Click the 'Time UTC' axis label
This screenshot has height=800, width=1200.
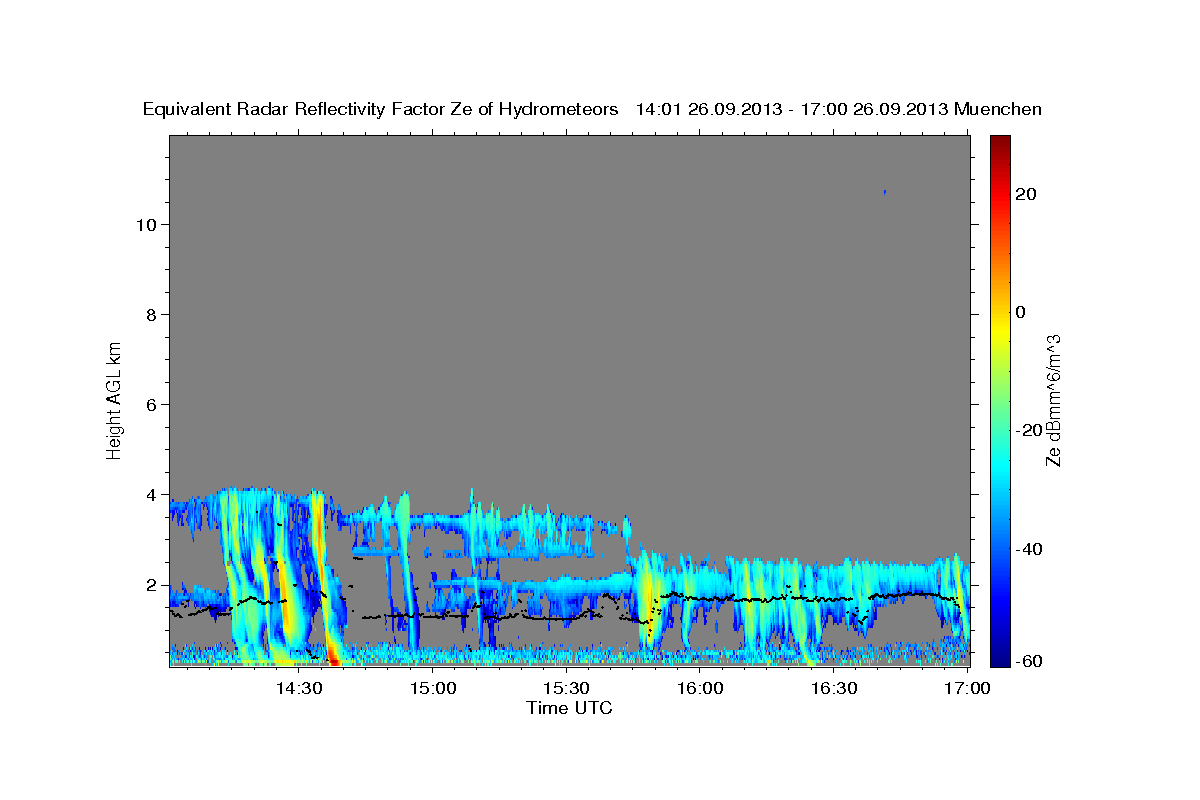click(569, 709)
